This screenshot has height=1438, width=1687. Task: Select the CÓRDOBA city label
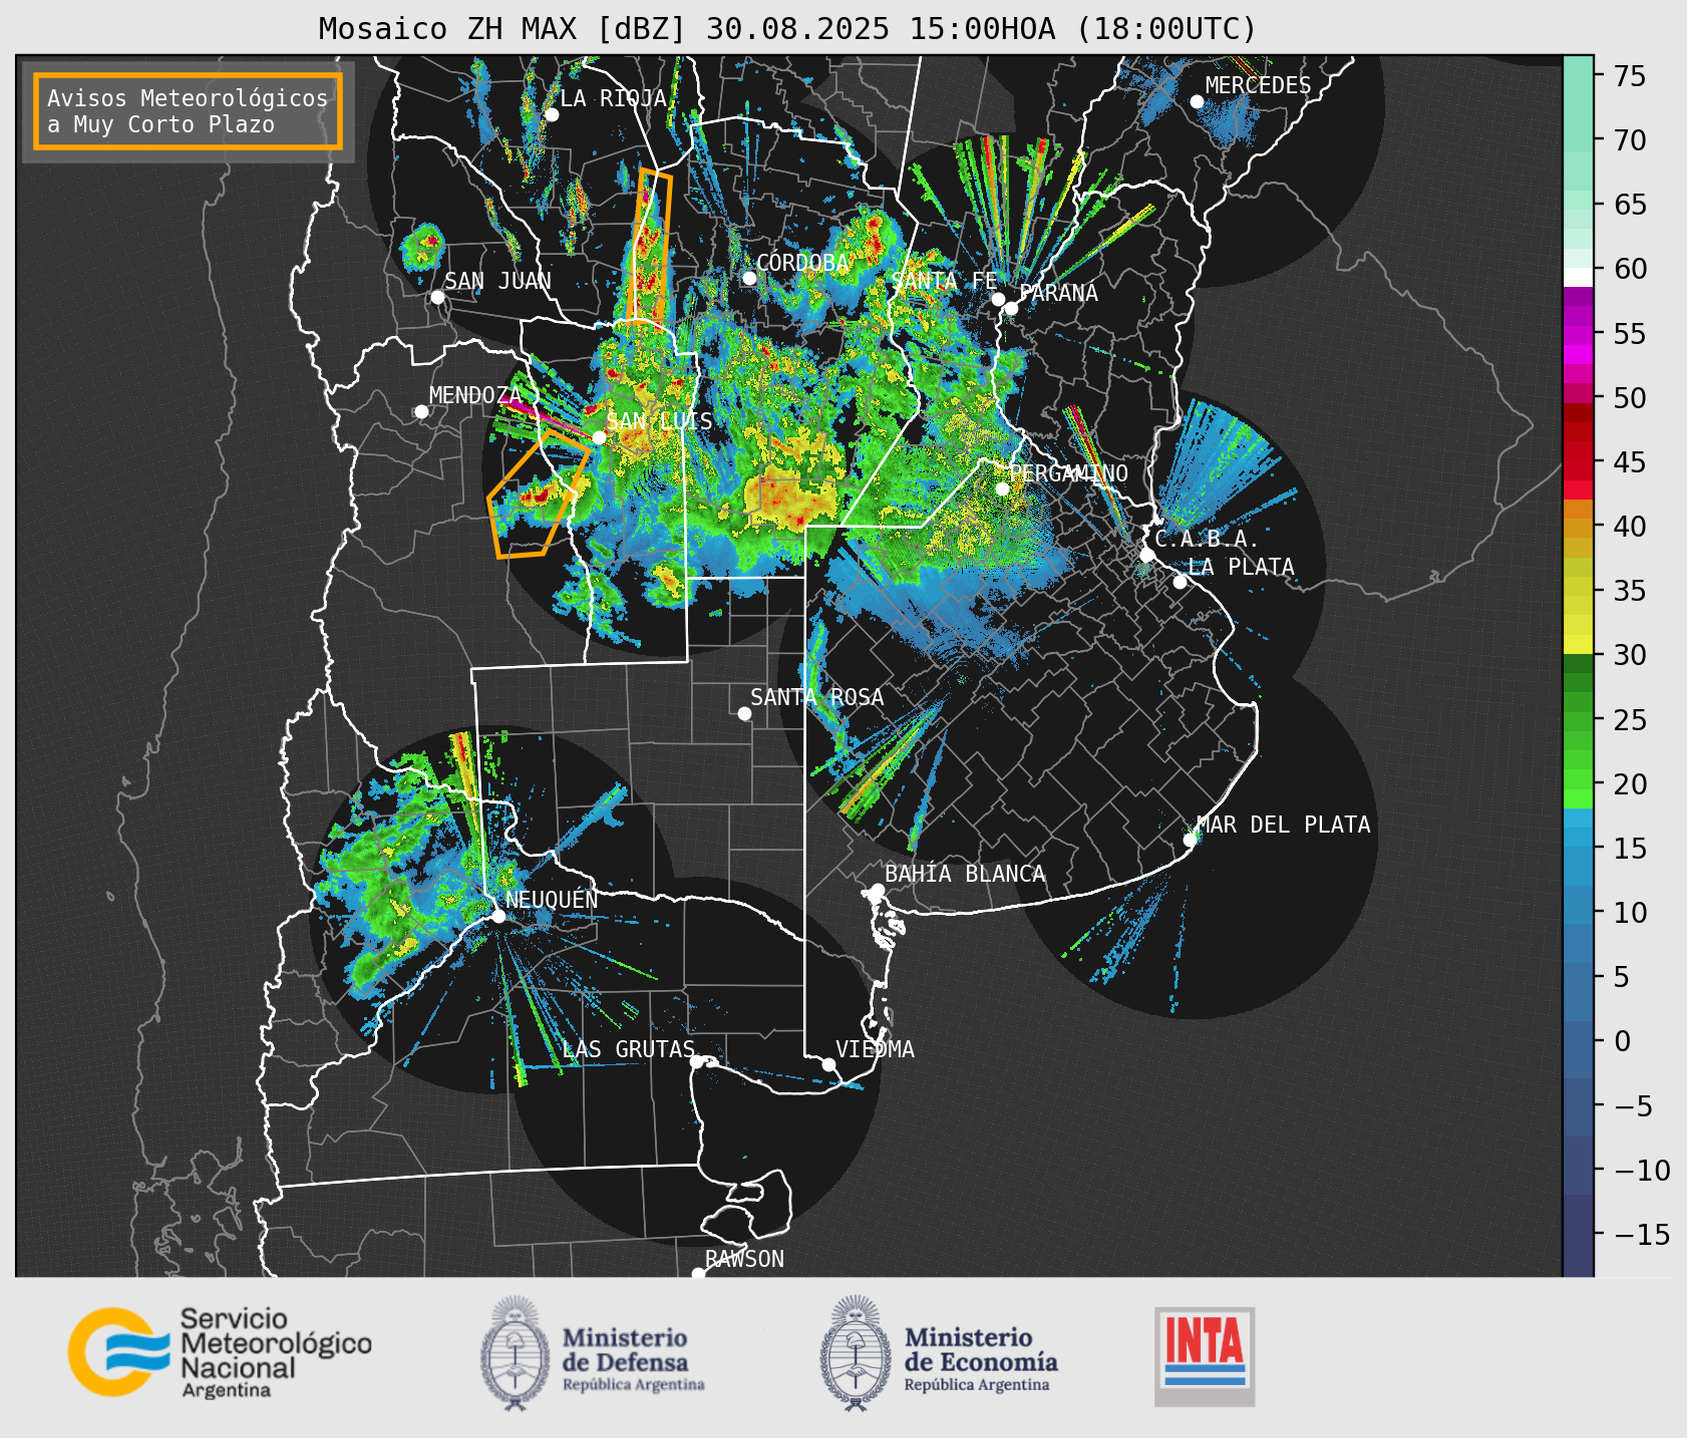pos(802,262)
